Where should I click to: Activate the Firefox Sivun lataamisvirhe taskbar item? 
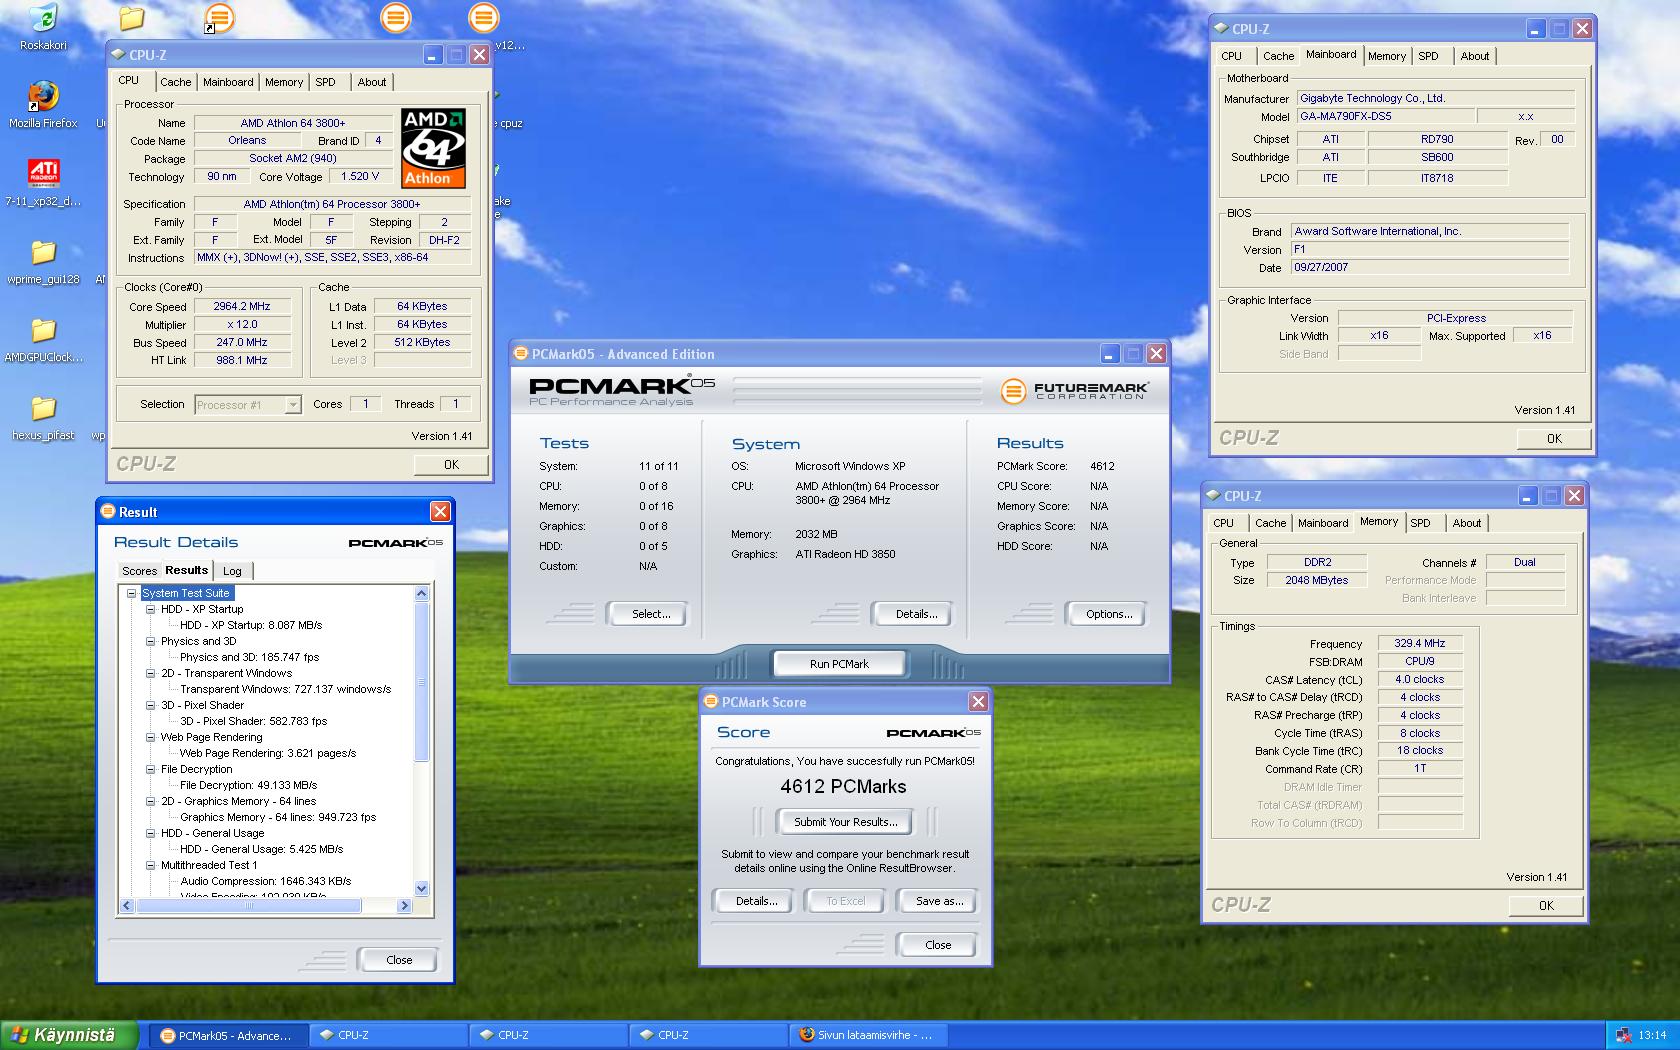pos(867,1035)
